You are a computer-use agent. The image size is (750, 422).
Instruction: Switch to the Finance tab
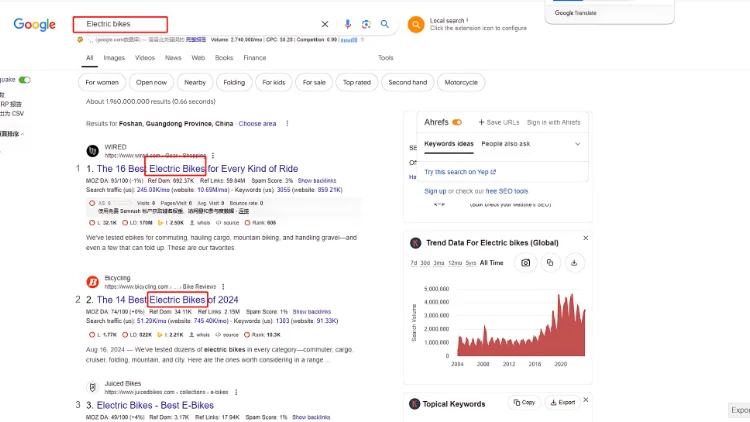pos(254,58)
